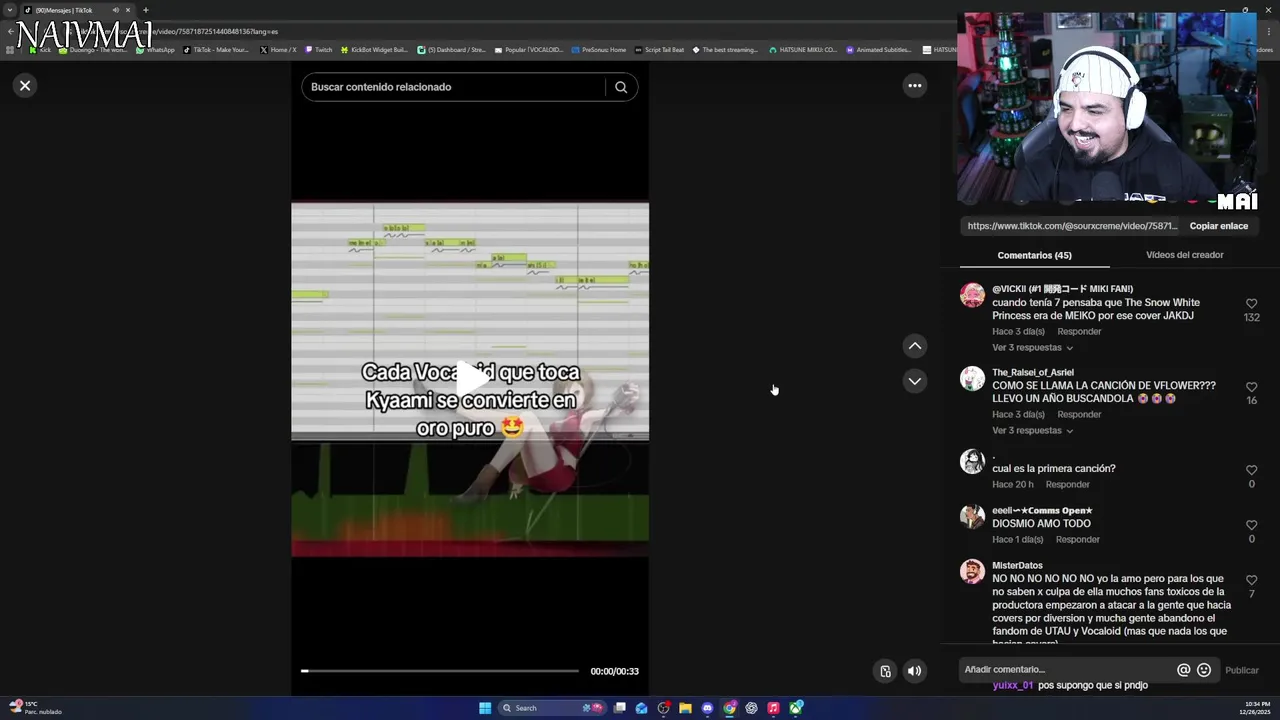Reply to @VICKII's comment via Responder
Screen dimensions: 1280x720
coord(1079,332)
